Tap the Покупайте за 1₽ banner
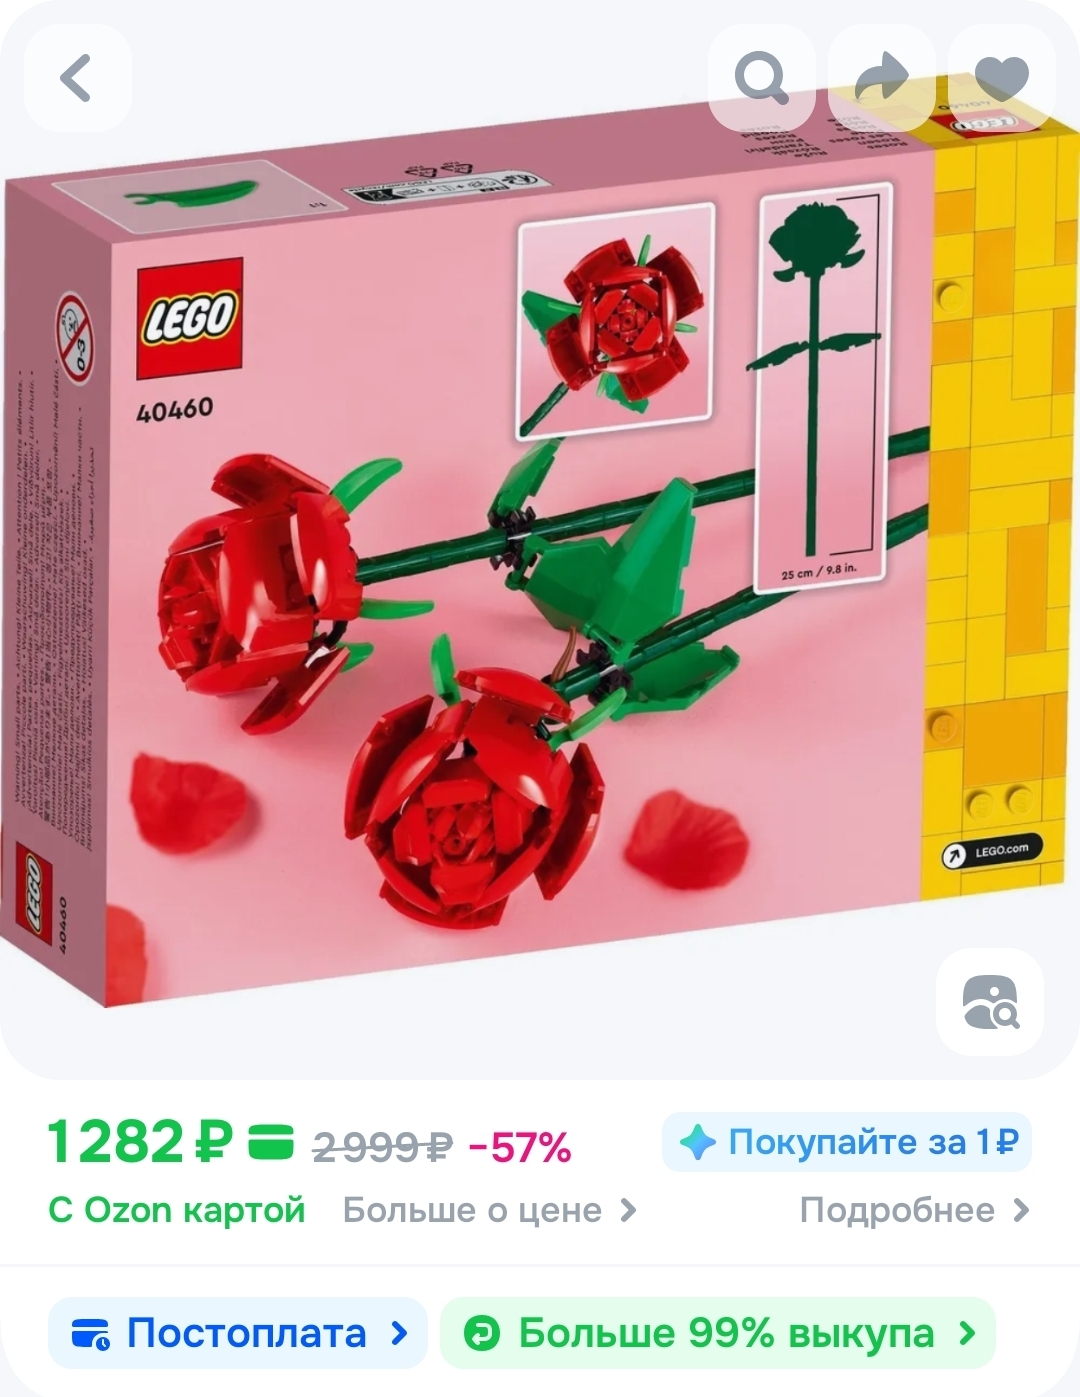 [x=846, y=1142]
